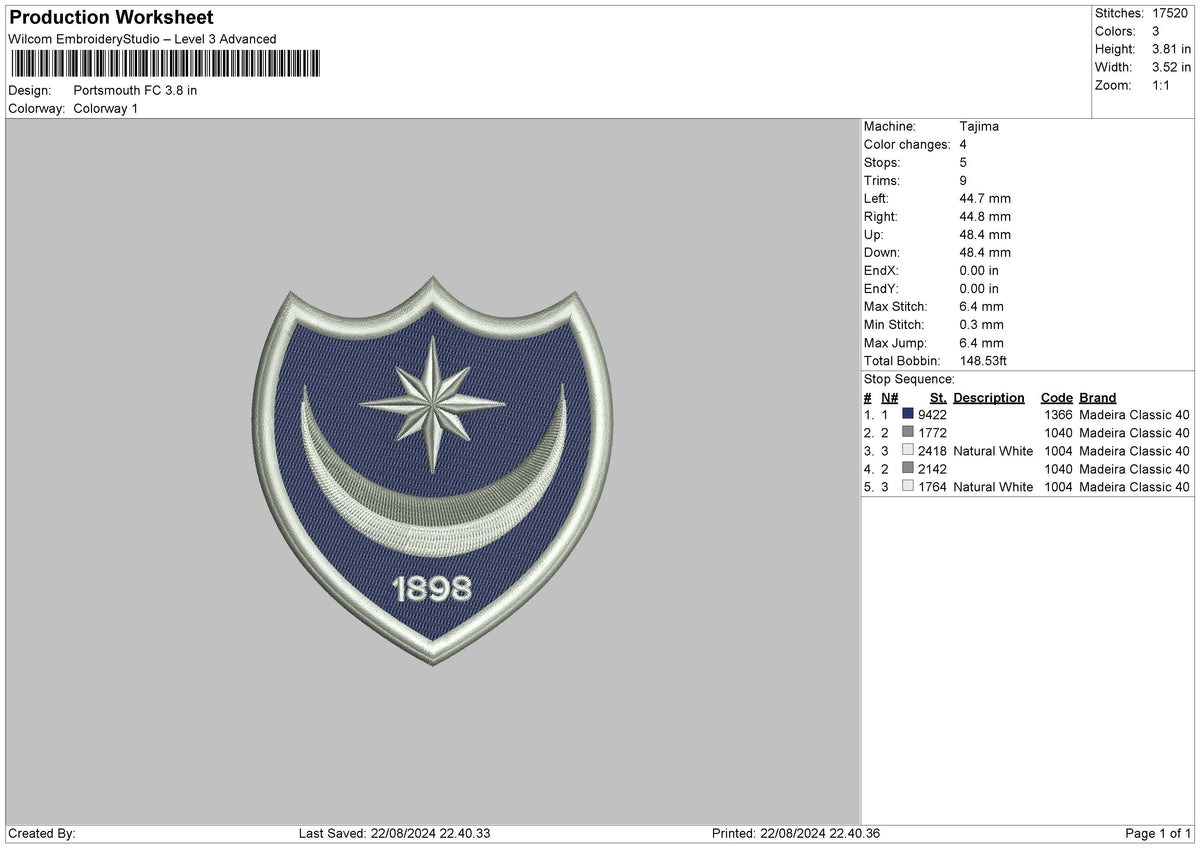Click the gray swatch beside 1772
Image resolution: width=1200 pixels, height=848 pixels.
tap(908, 432)
